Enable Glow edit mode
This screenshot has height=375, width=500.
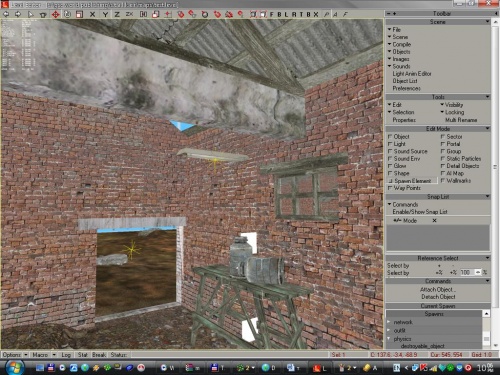[x=397, y=166]
